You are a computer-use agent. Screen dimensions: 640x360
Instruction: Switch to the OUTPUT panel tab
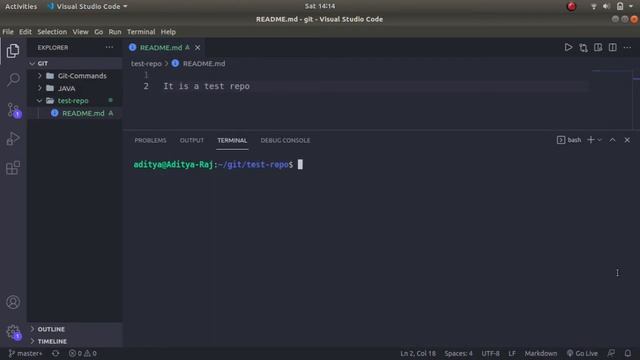tap(191, 140)
